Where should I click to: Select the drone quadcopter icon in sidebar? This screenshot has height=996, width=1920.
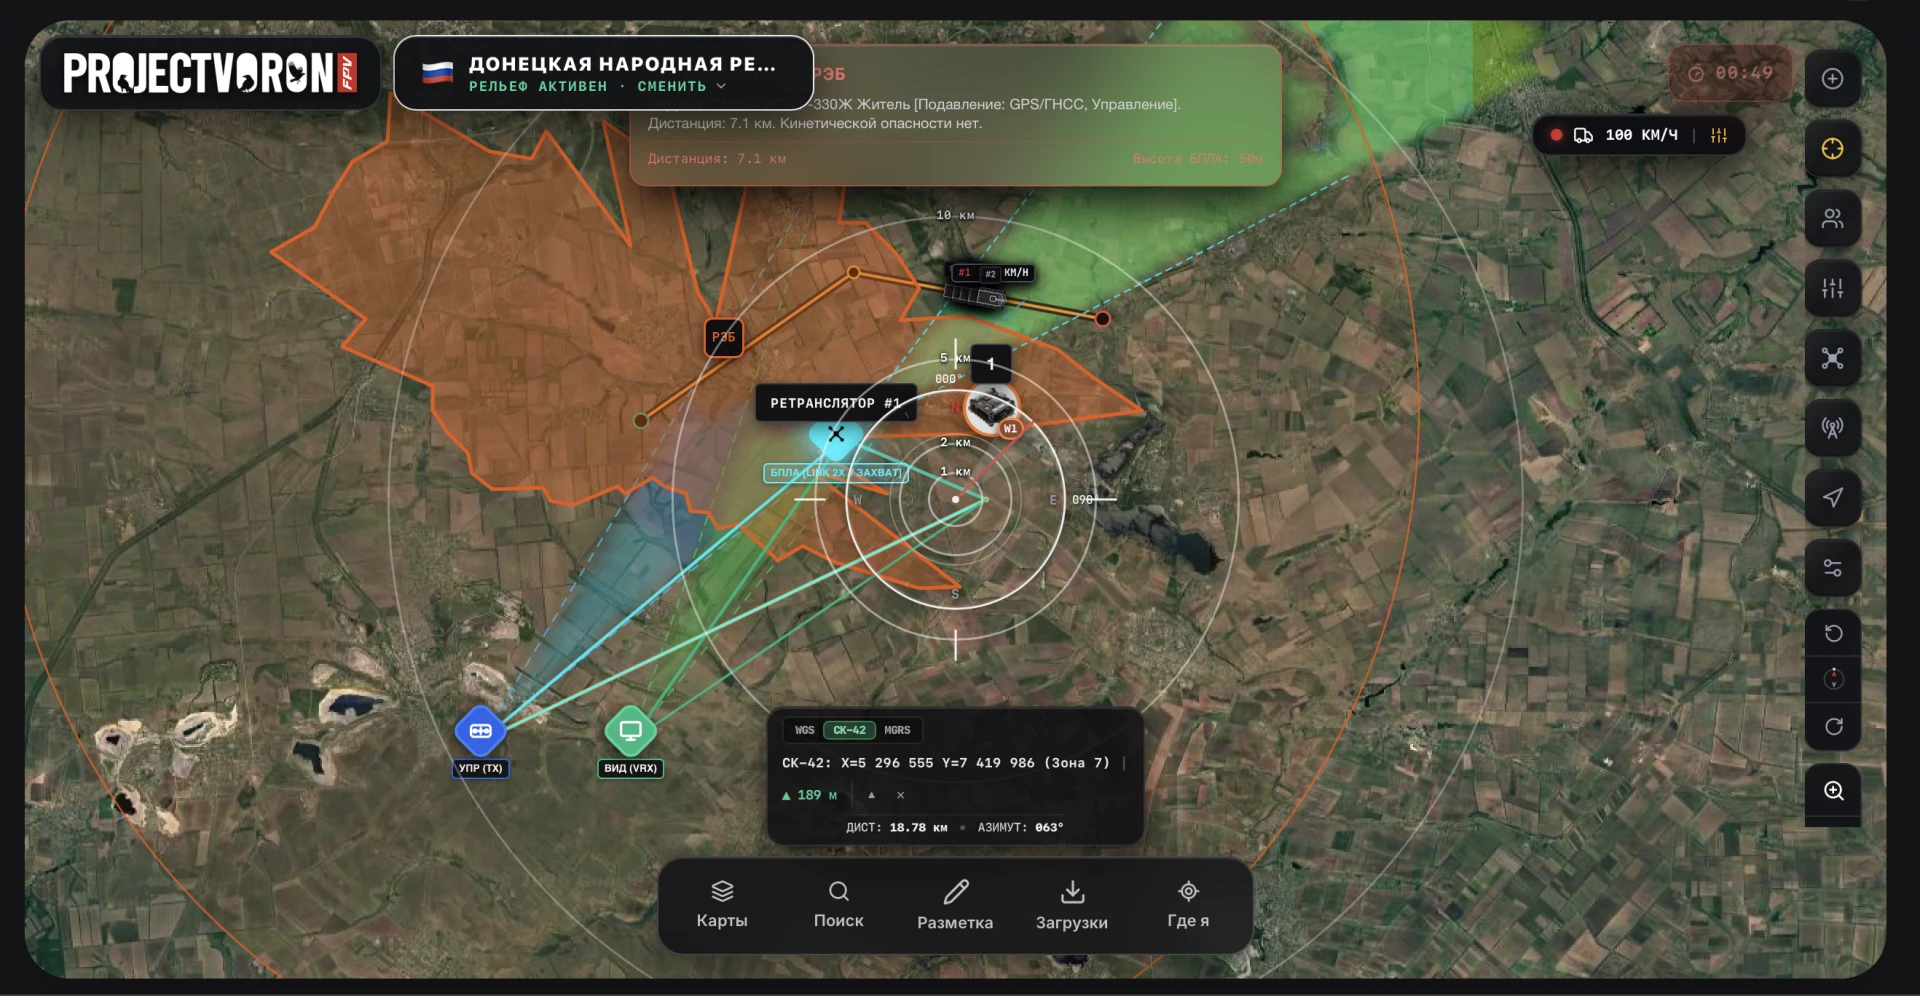pyautogui.click(x=1832, y=358)
